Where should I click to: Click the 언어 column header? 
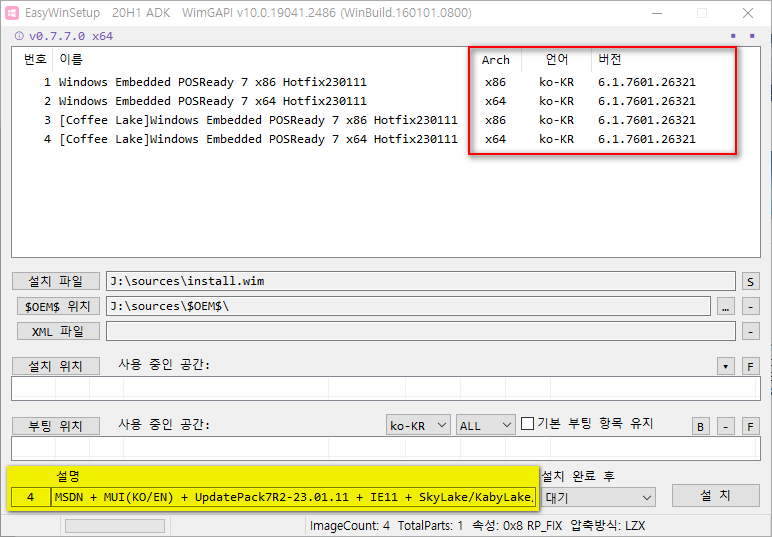coord(557,60)
